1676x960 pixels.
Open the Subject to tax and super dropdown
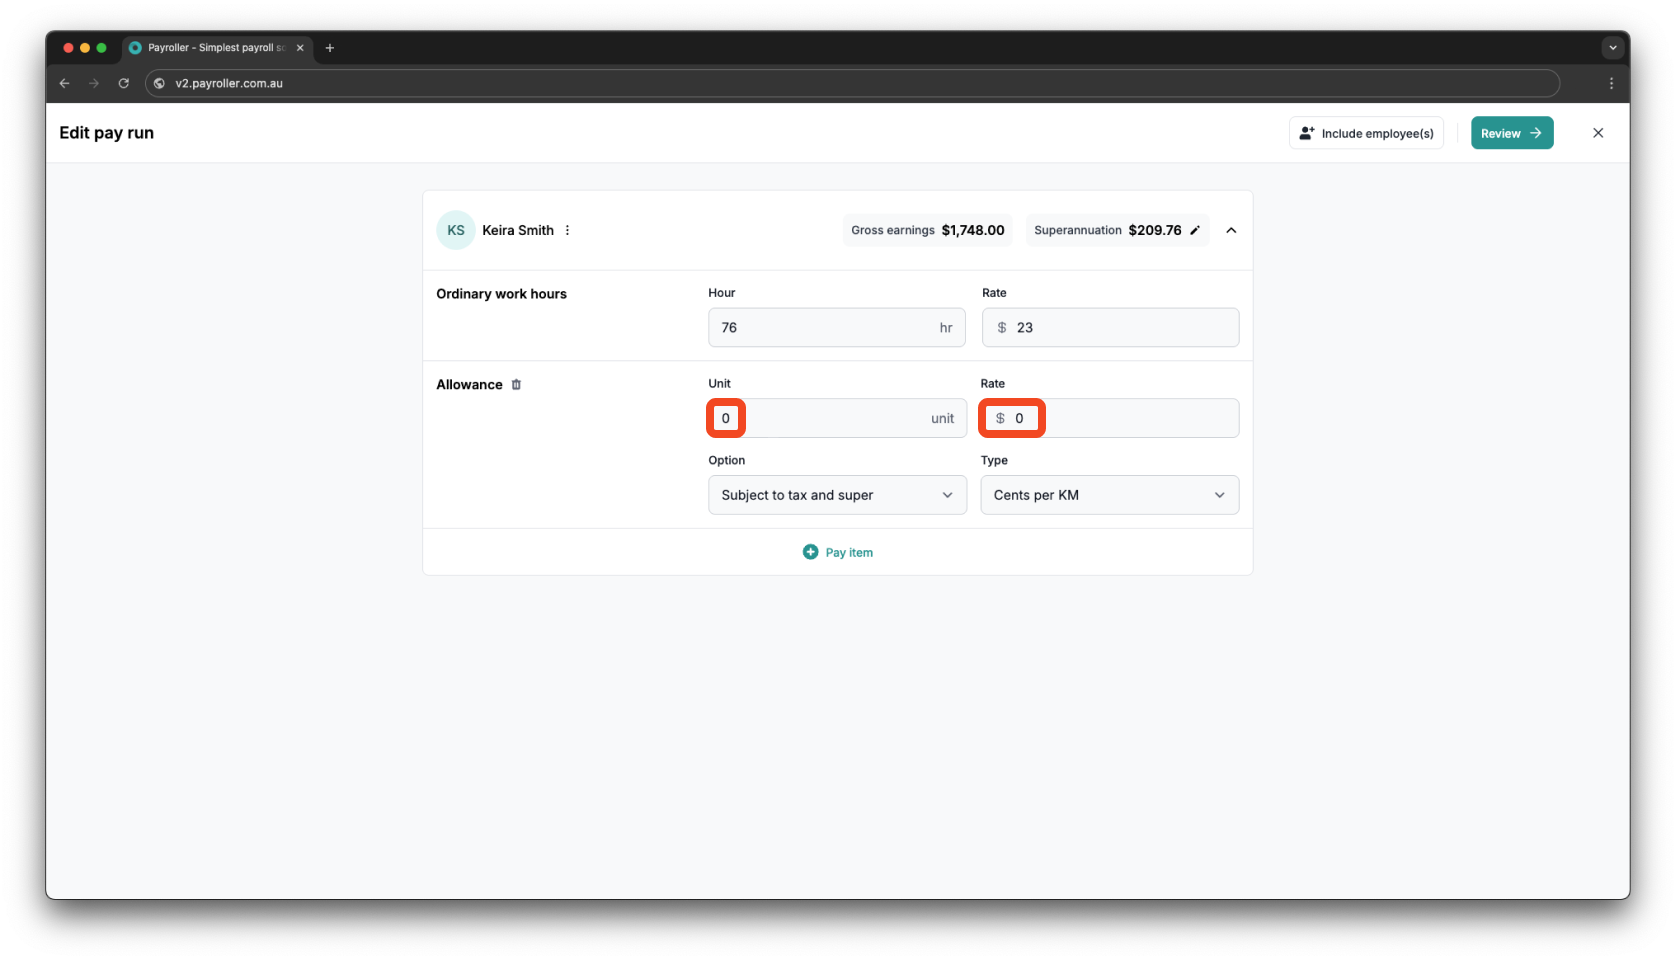click(837, 495)
